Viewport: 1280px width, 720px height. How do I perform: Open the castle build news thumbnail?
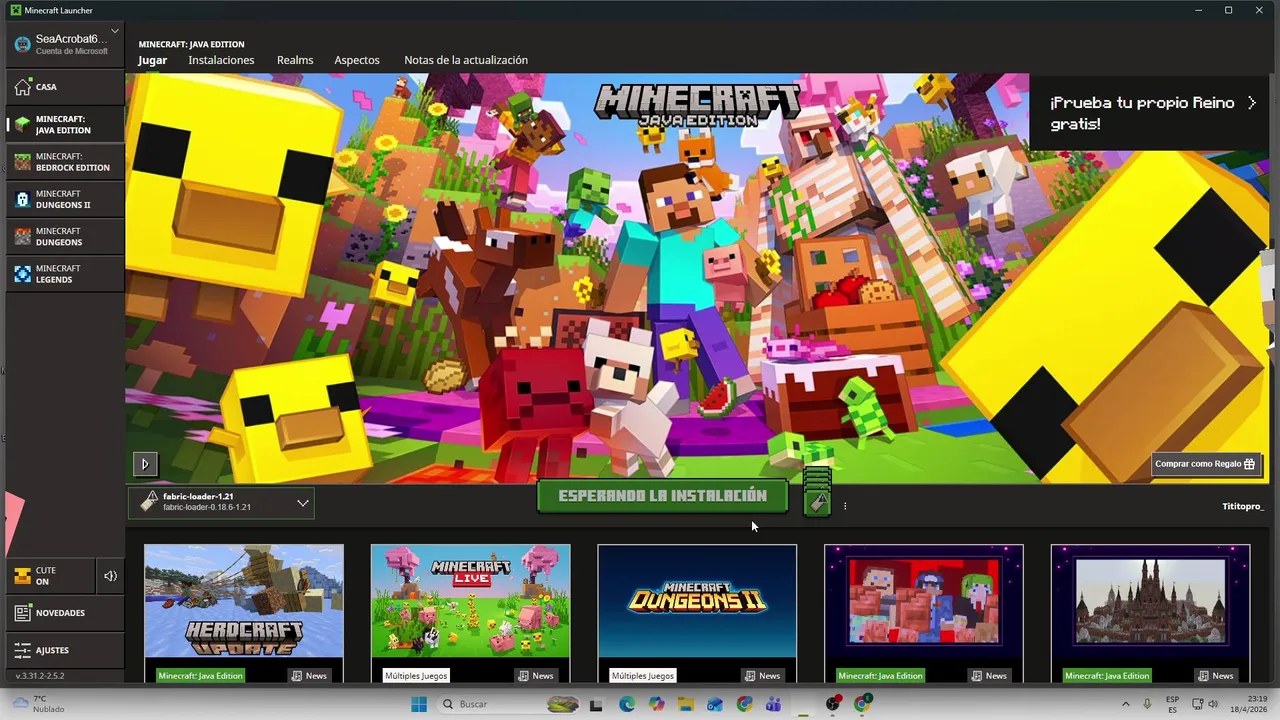[x=1150, y=601]
